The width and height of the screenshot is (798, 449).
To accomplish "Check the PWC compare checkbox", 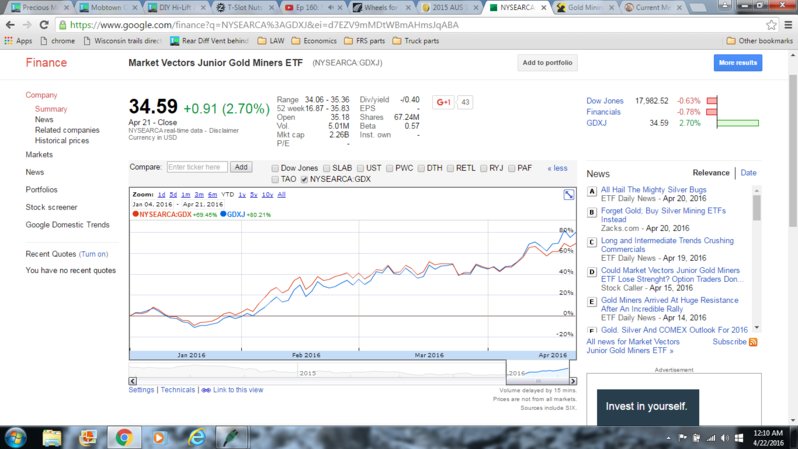I will [390, 168].
